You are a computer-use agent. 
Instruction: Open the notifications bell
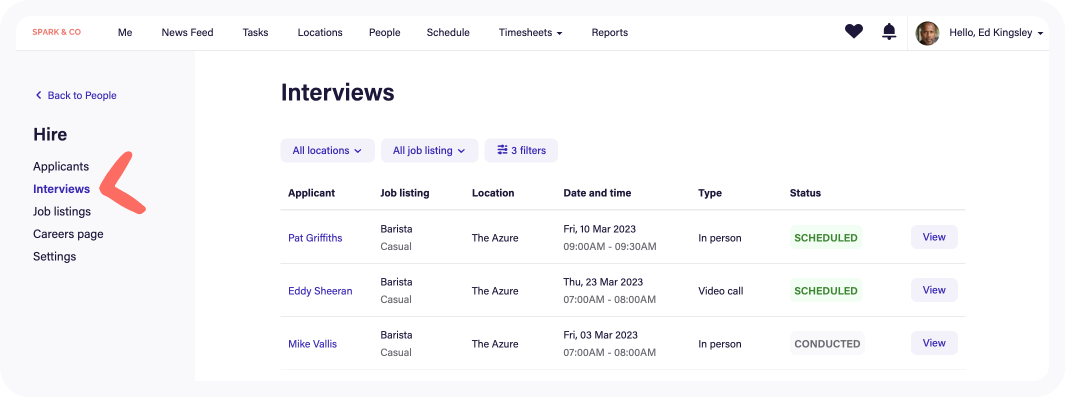coord(889,31)
